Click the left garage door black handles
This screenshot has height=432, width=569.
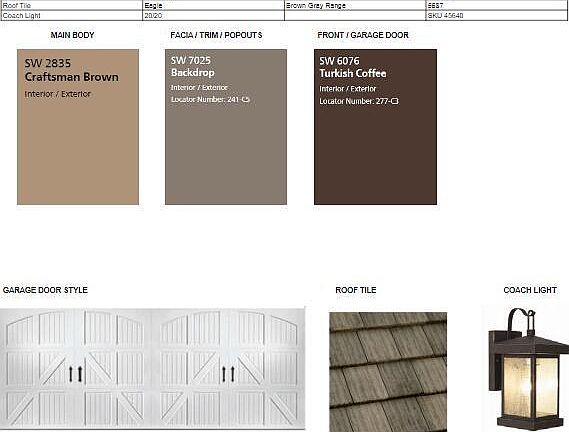75,374
